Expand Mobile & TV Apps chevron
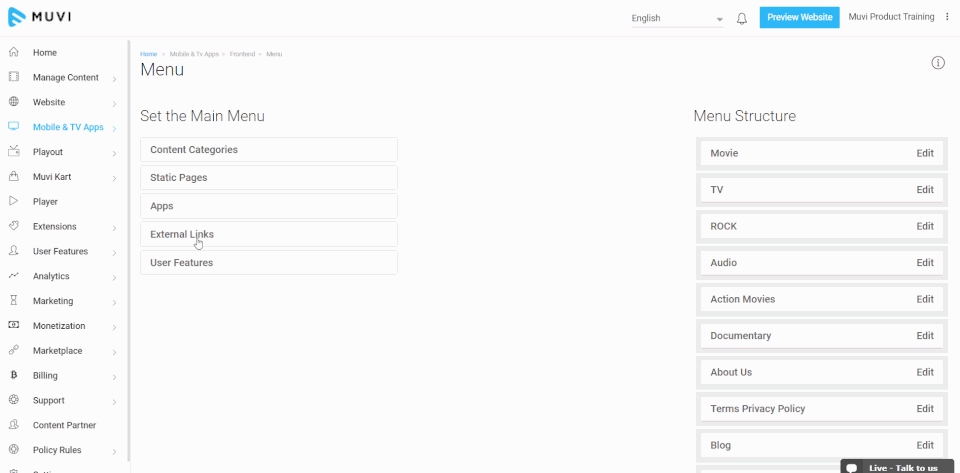960x473 pixels. pyautogui.click(x=114, y=128)
